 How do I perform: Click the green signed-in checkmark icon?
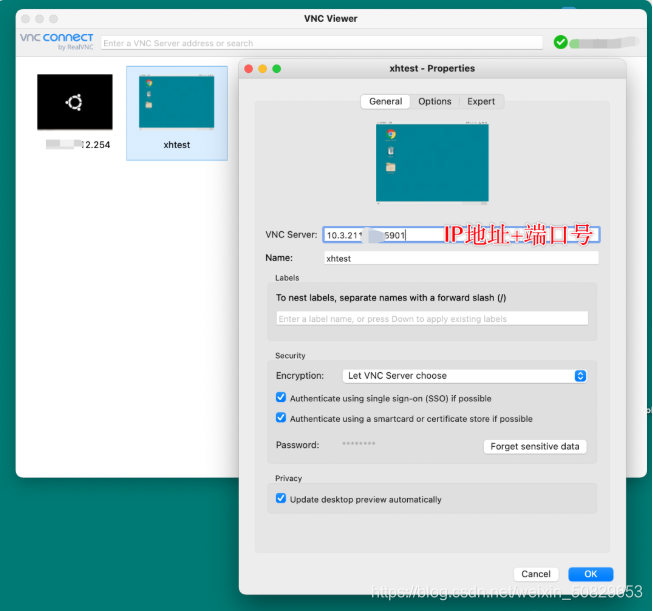click(561, 42)
